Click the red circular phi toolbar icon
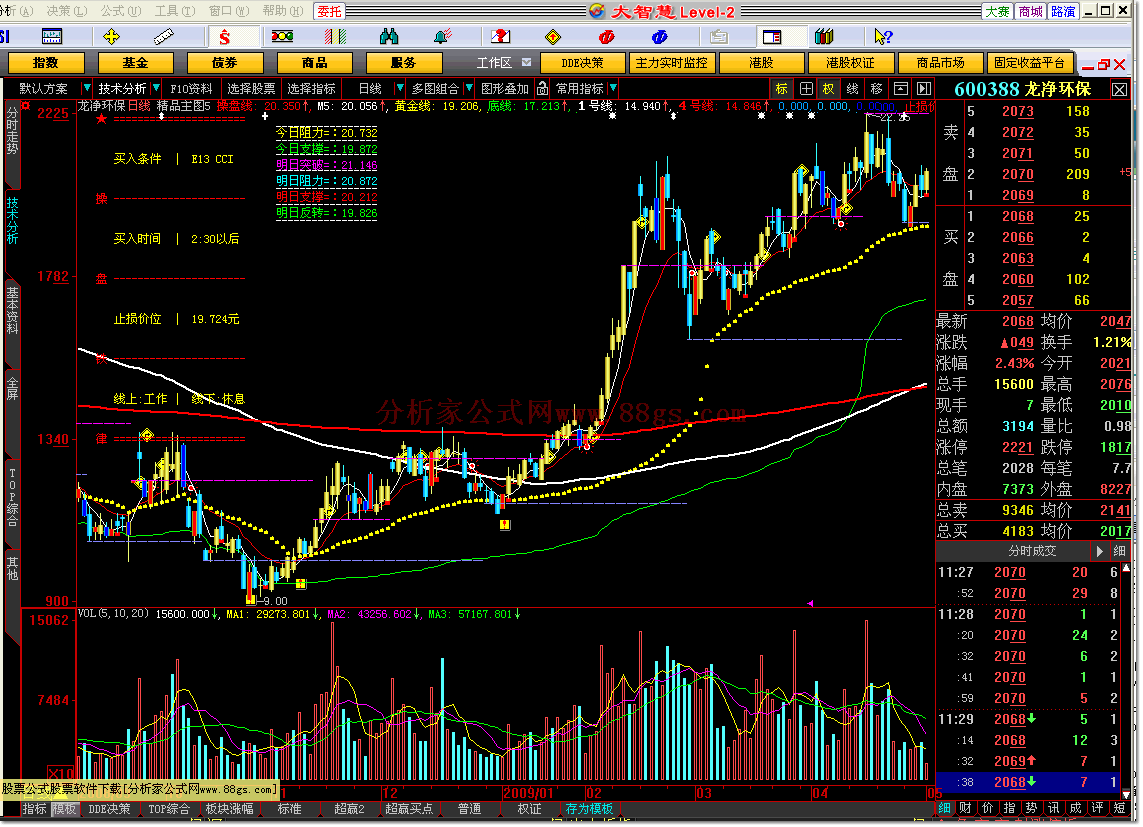 click(x=606, y=36)
